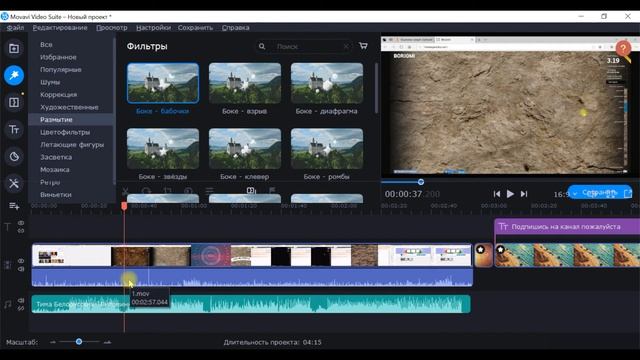Open the Import media tab icon
The height and width of the screenshot is (360, 640).
click(14, 49)
